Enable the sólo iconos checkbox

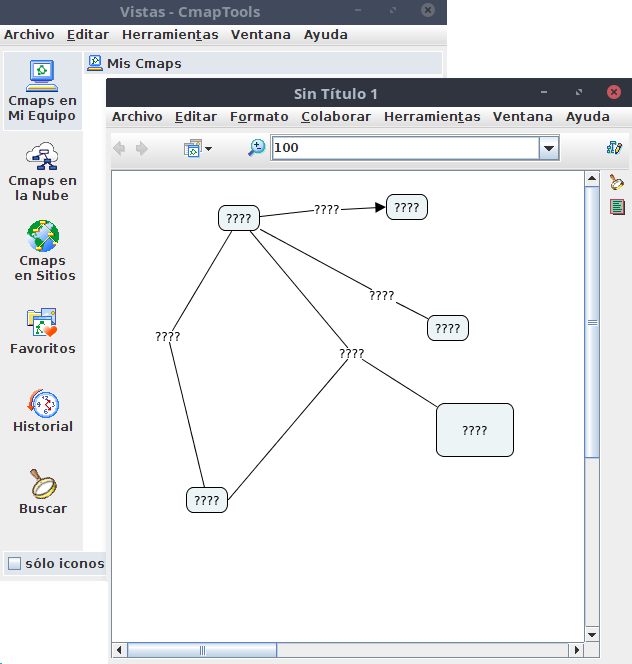(x=14, y=563)
